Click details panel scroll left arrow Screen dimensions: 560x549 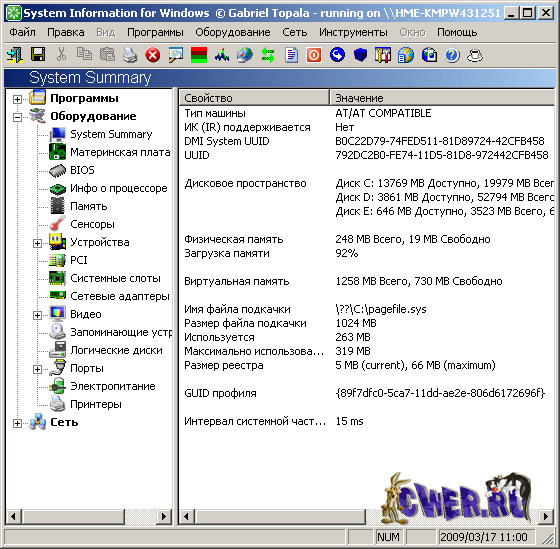tap(186, 516)
